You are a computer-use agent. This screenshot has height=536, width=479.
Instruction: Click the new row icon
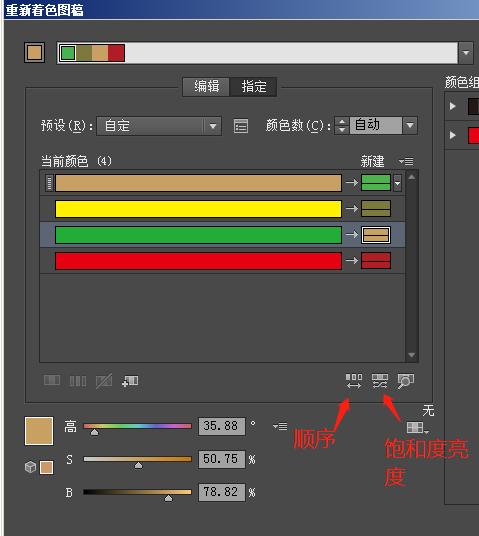(x=130, y=381)
